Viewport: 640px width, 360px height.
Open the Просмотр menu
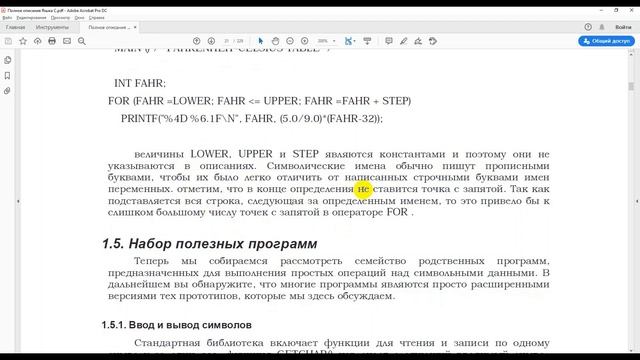click(x=60, y=18)
